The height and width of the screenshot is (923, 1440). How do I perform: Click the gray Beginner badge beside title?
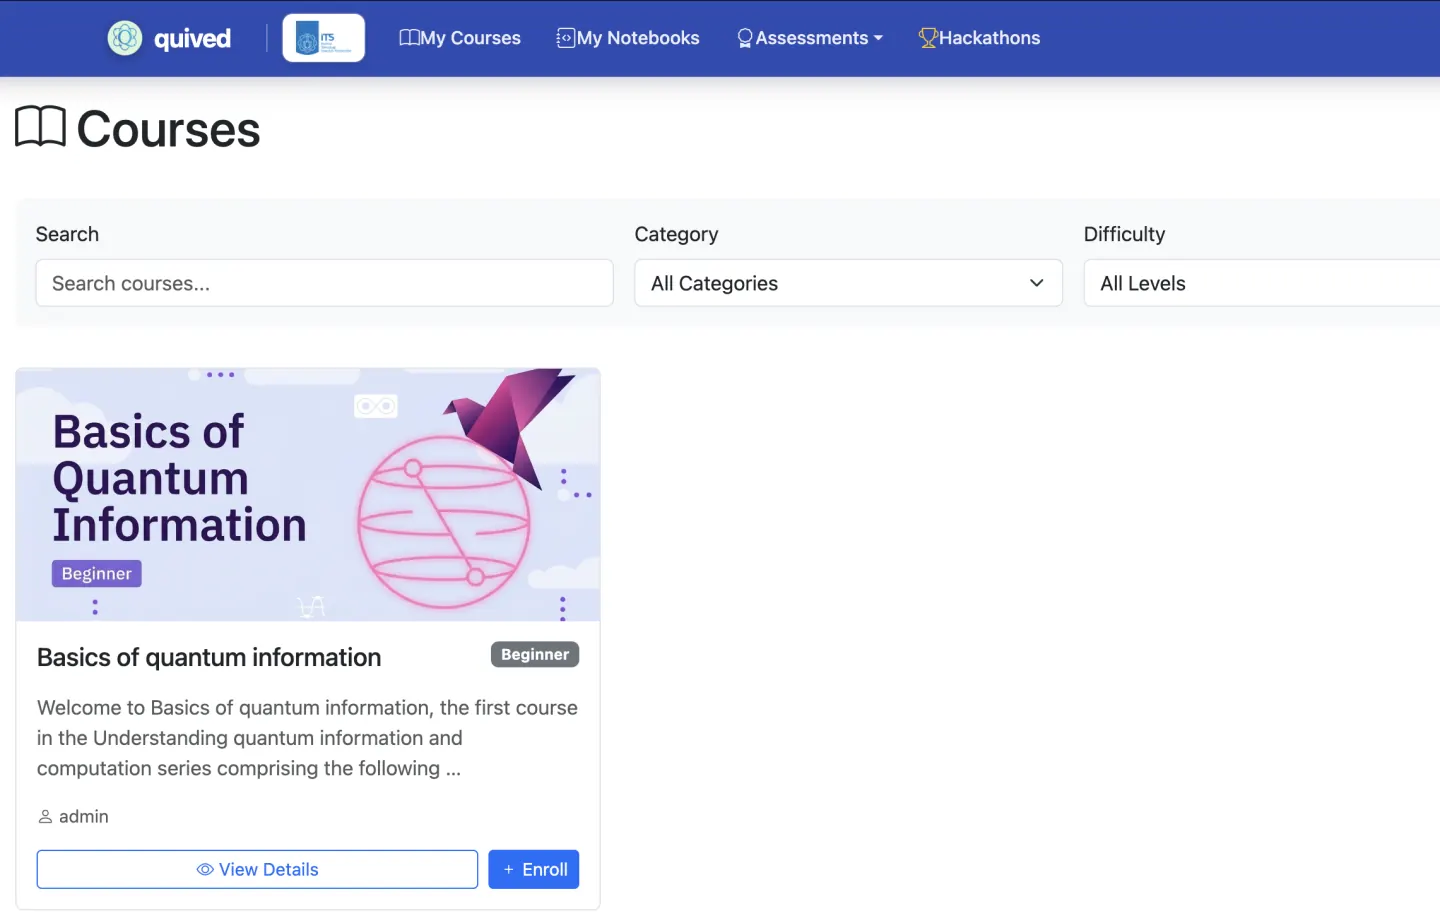[535, 655]
